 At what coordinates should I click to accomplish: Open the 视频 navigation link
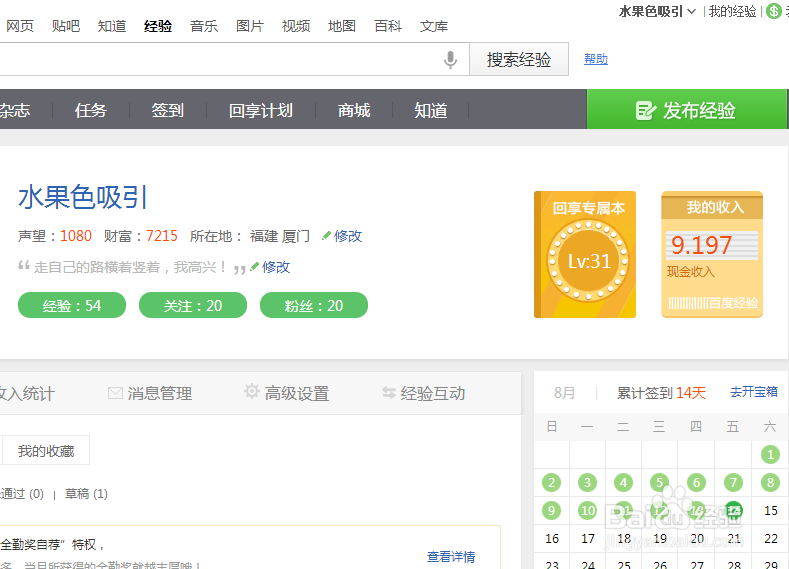tap(296, 26)
